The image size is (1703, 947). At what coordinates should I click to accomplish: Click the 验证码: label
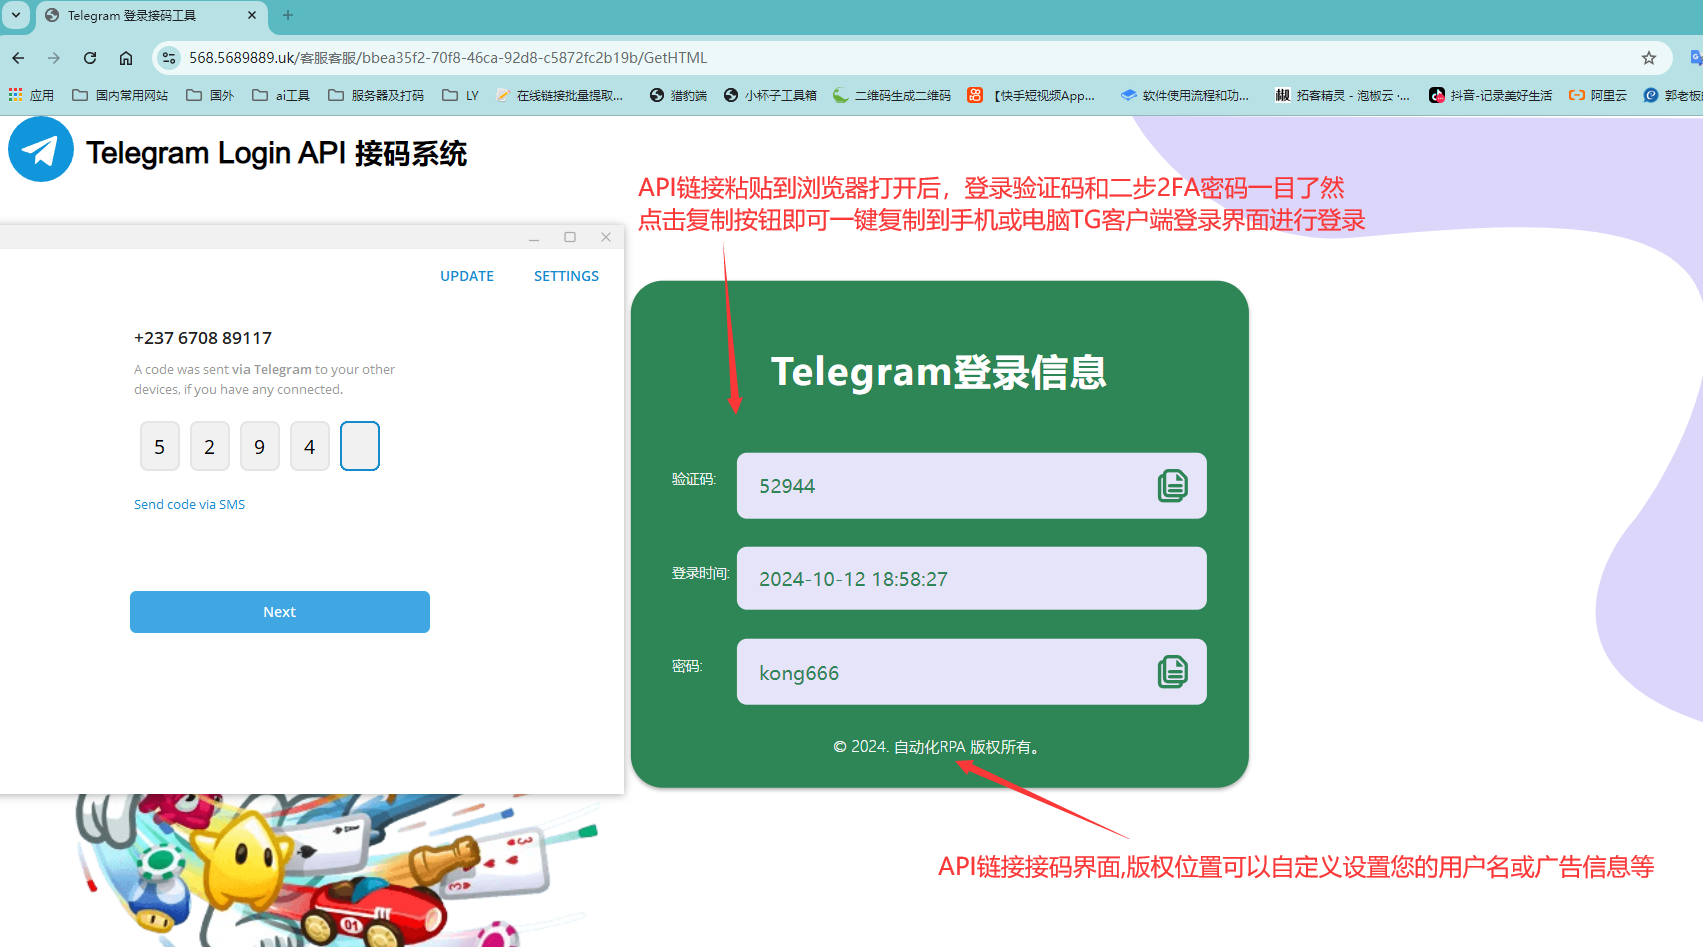click(694, 479)
